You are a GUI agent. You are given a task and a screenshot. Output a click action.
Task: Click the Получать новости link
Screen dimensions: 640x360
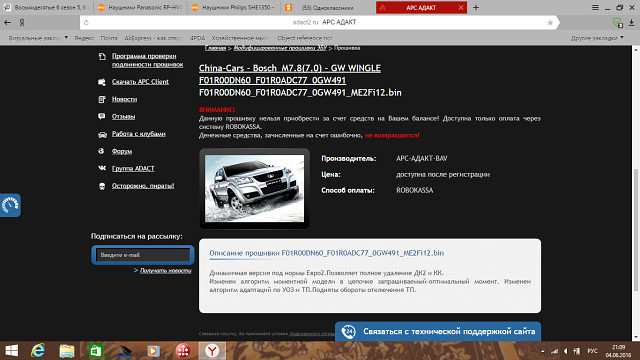(x=165, y=270)
